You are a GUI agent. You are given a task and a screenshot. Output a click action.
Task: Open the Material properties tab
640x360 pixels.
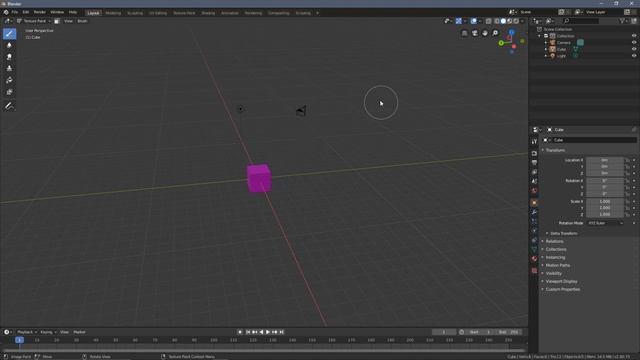[x=534, y=259]
